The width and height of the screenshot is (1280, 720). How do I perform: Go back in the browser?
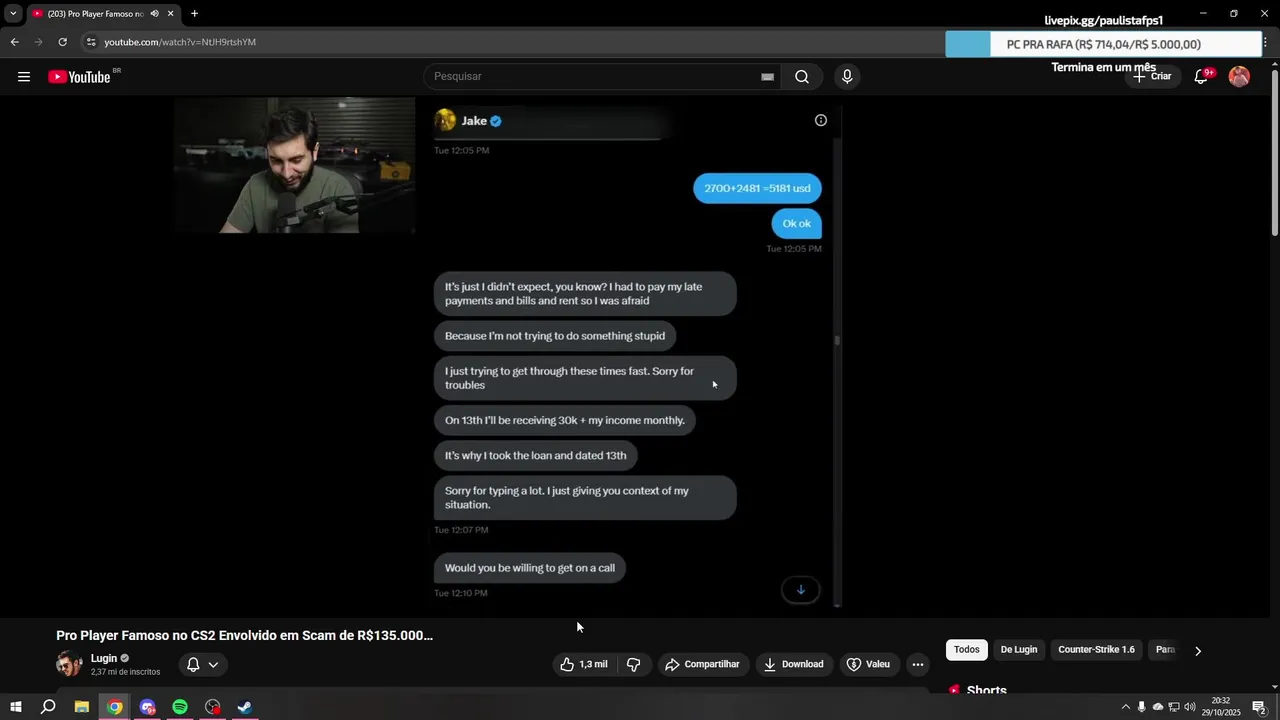click(x=14, y=42)
